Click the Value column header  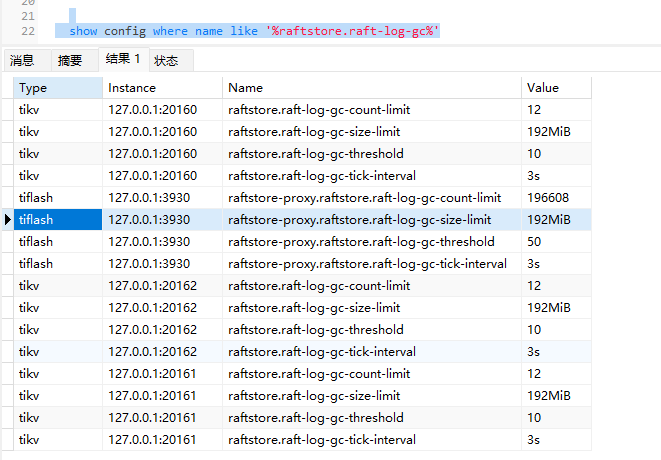[x=556, y=88]
